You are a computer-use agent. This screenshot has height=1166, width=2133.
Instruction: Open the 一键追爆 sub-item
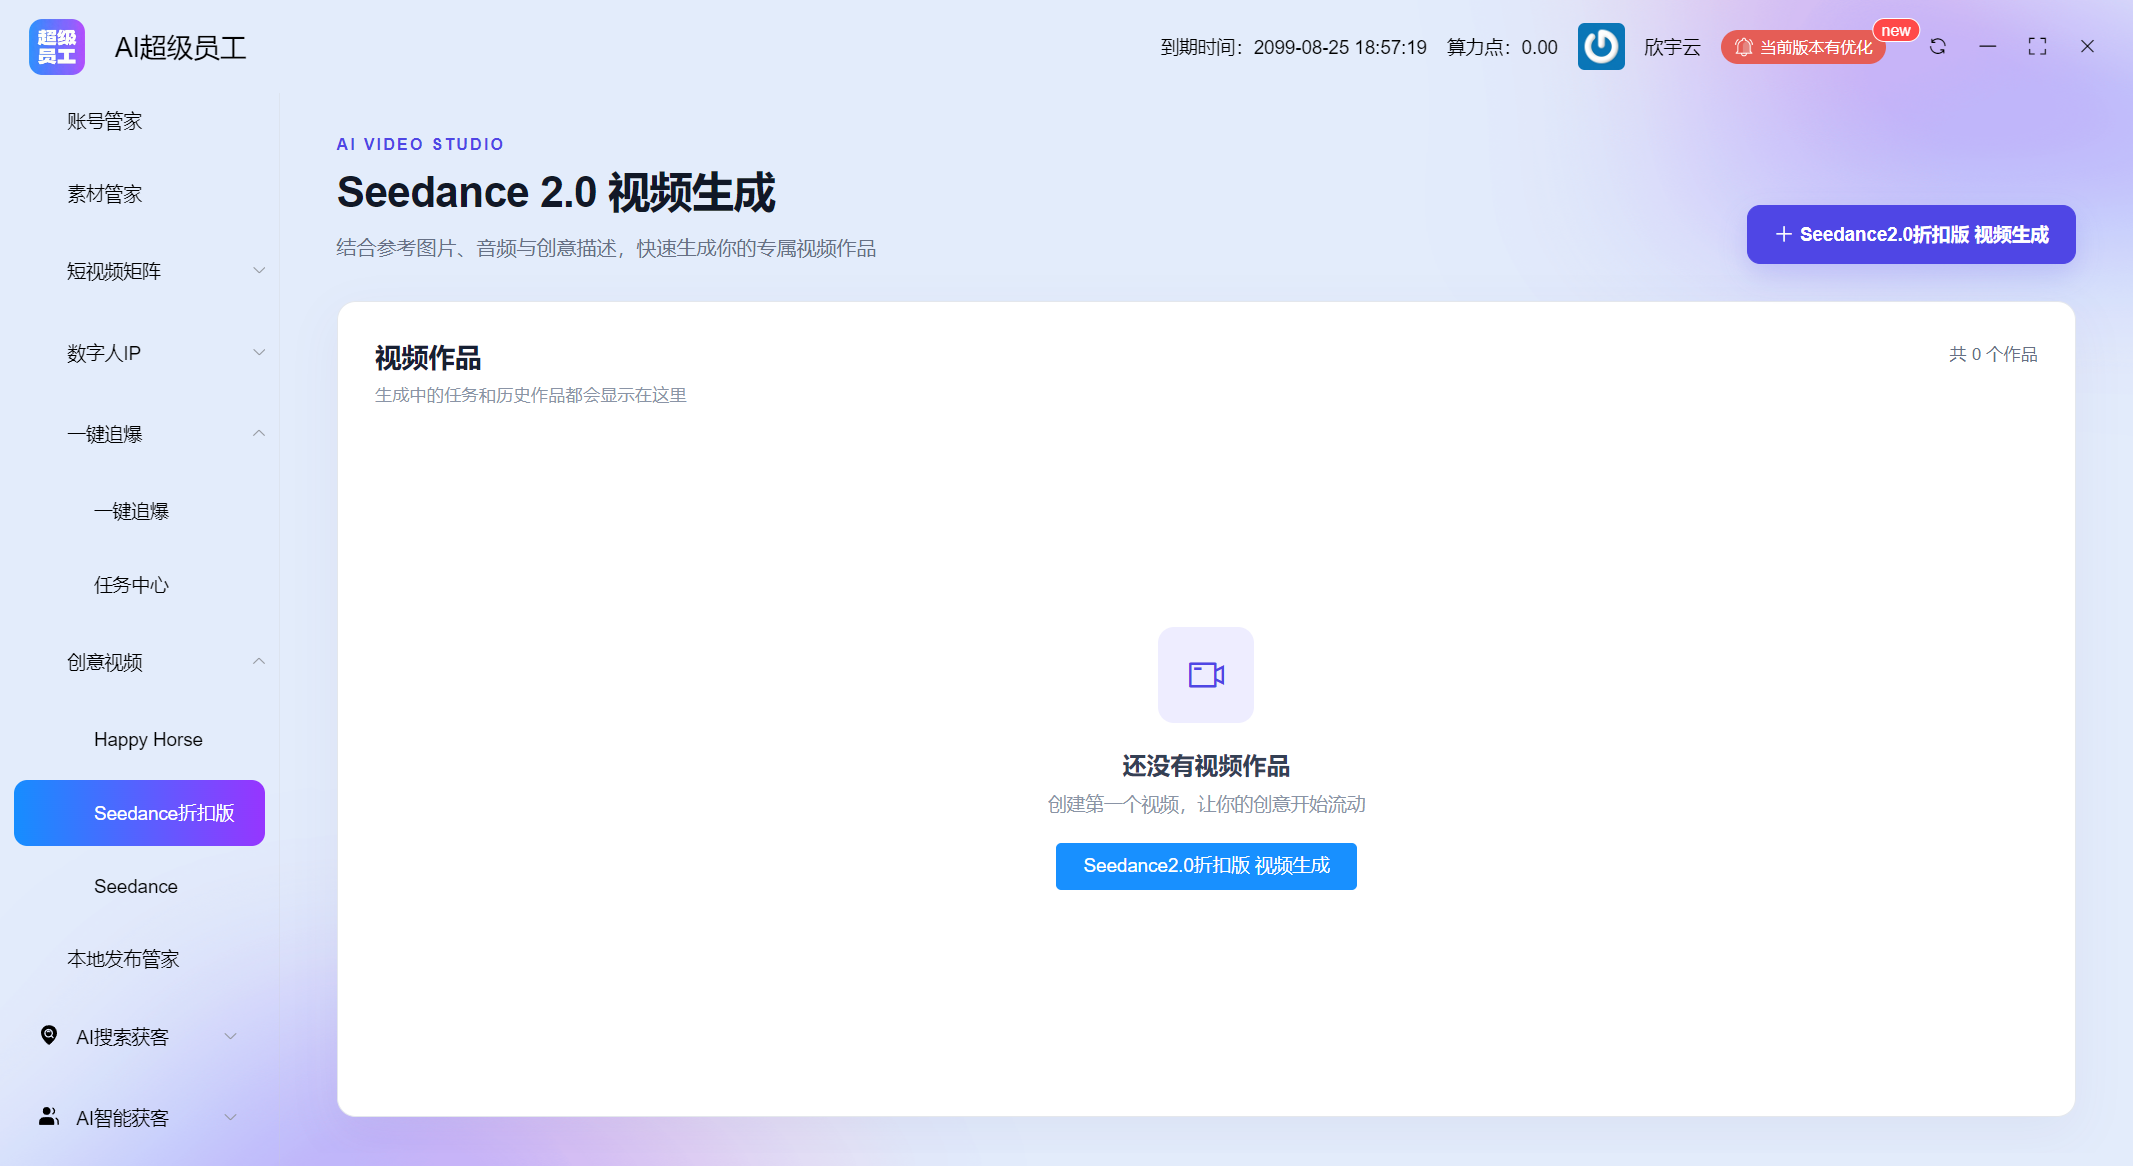(x=140, y=511)
